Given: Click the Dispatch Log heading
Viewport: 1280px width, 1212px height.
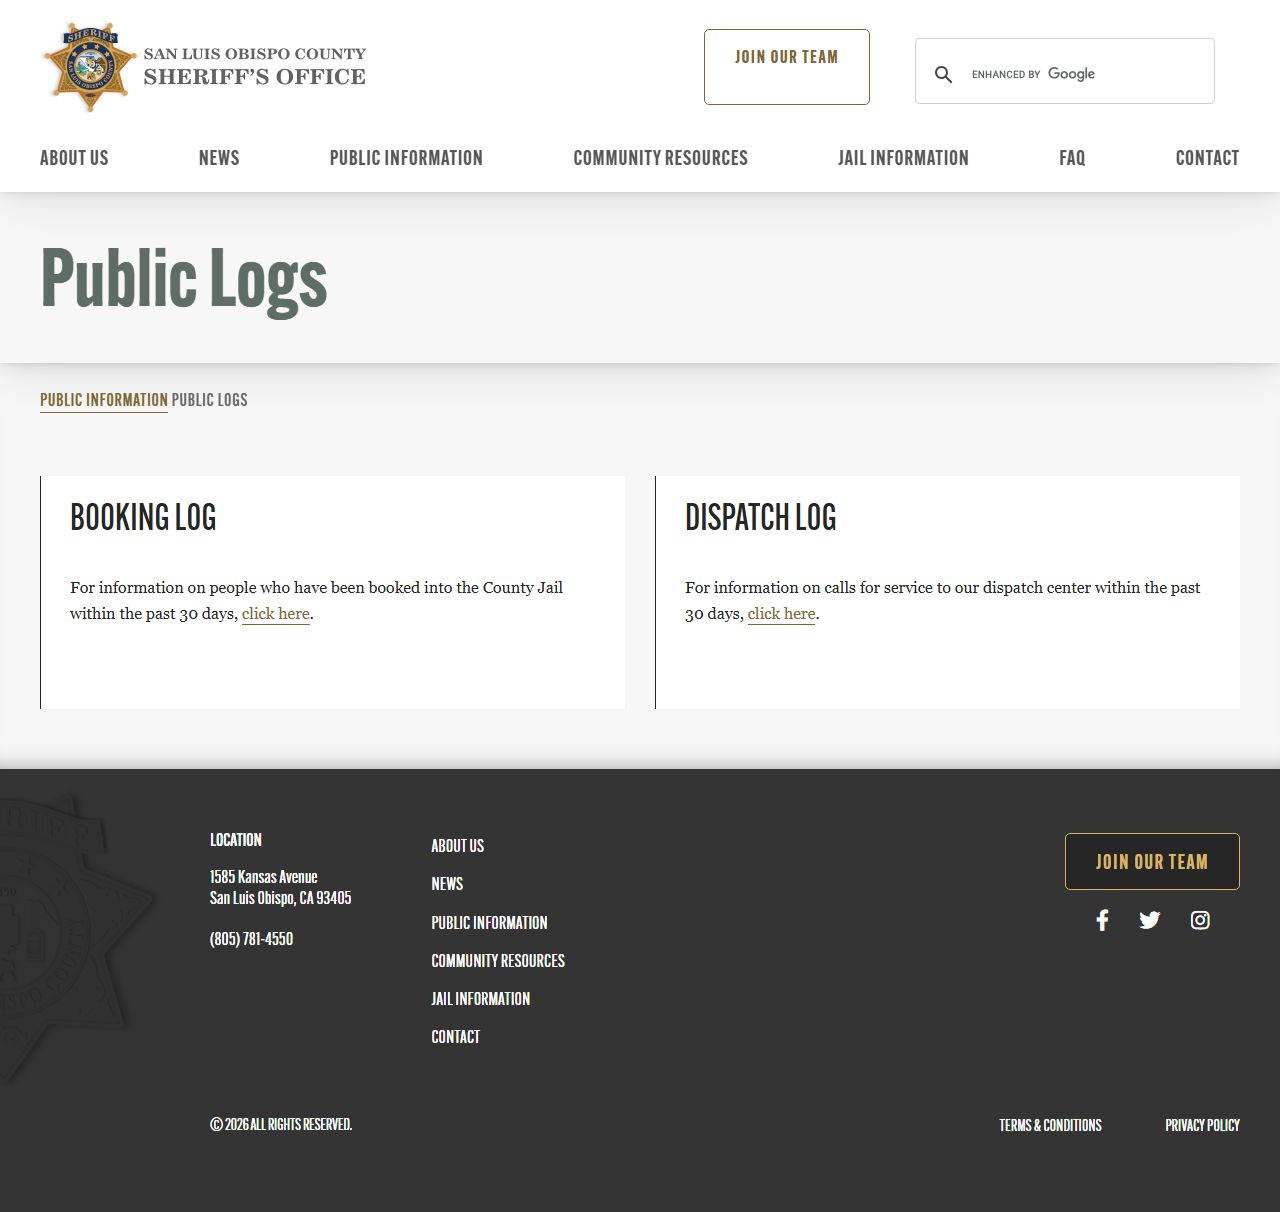Looking at the screenshot, I should click(x=760, y=517).
